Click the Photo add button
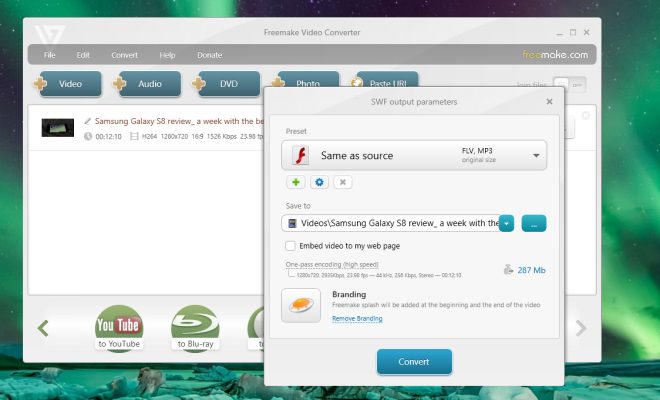Screen dimensions: 660x400 coord(305,80)
